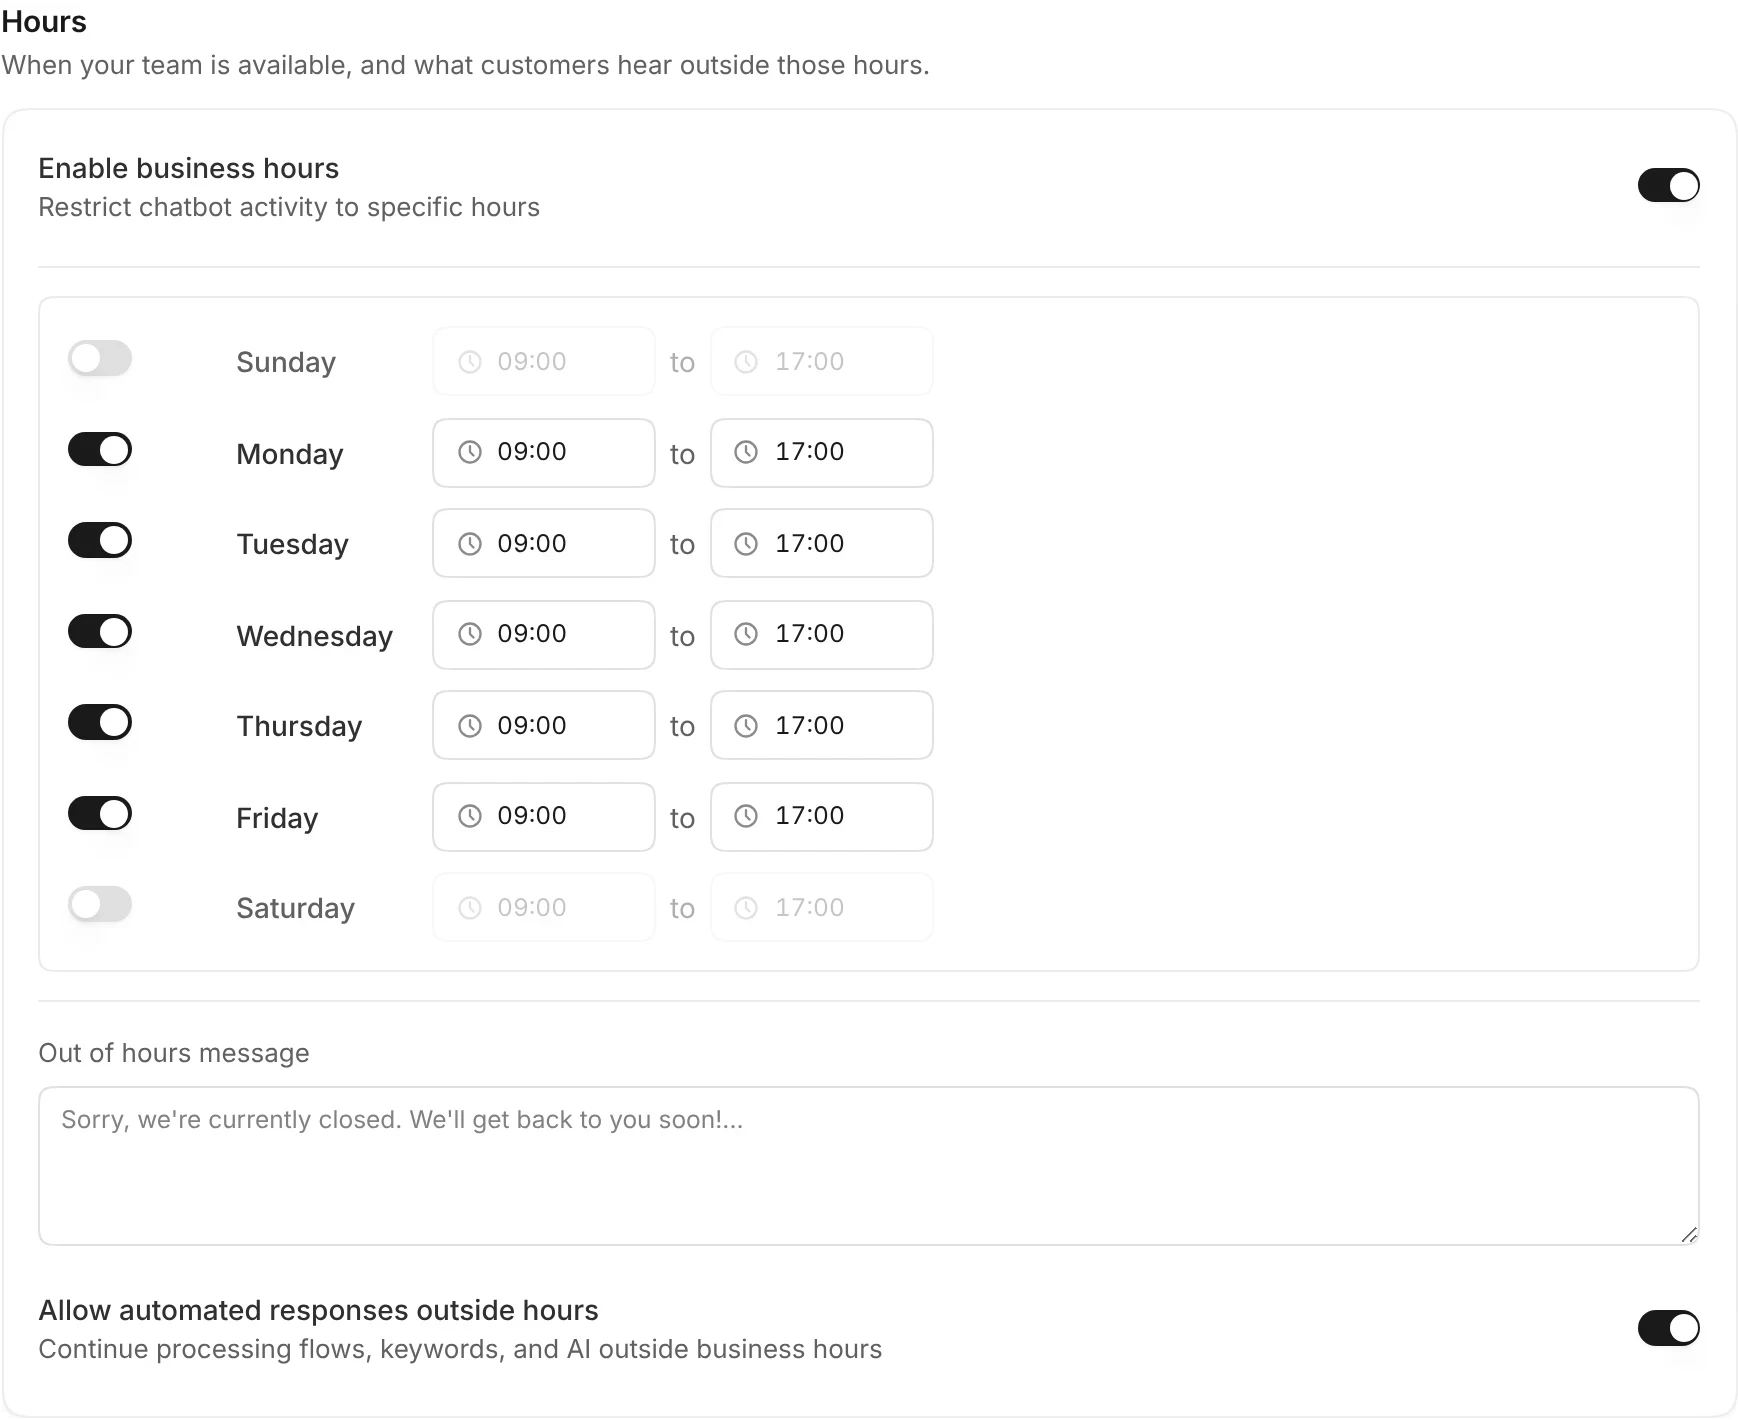Screen dimensions: 1738x1420
Task: Edit Monday's 09:00 start time field
Action: click(544, 453)
